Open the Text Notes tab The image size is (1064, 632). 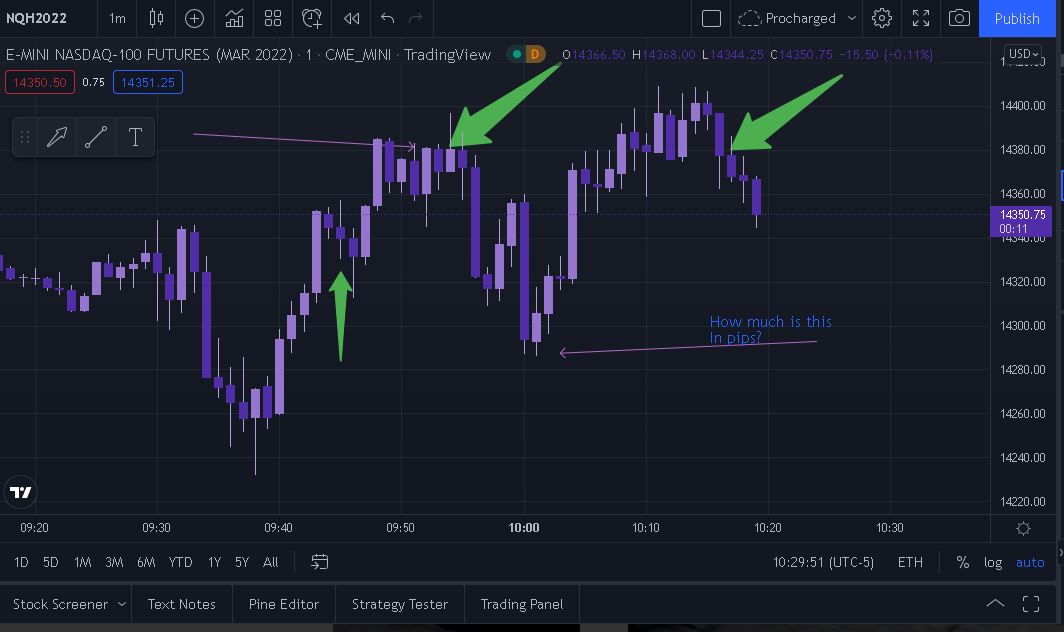[181, 604]
